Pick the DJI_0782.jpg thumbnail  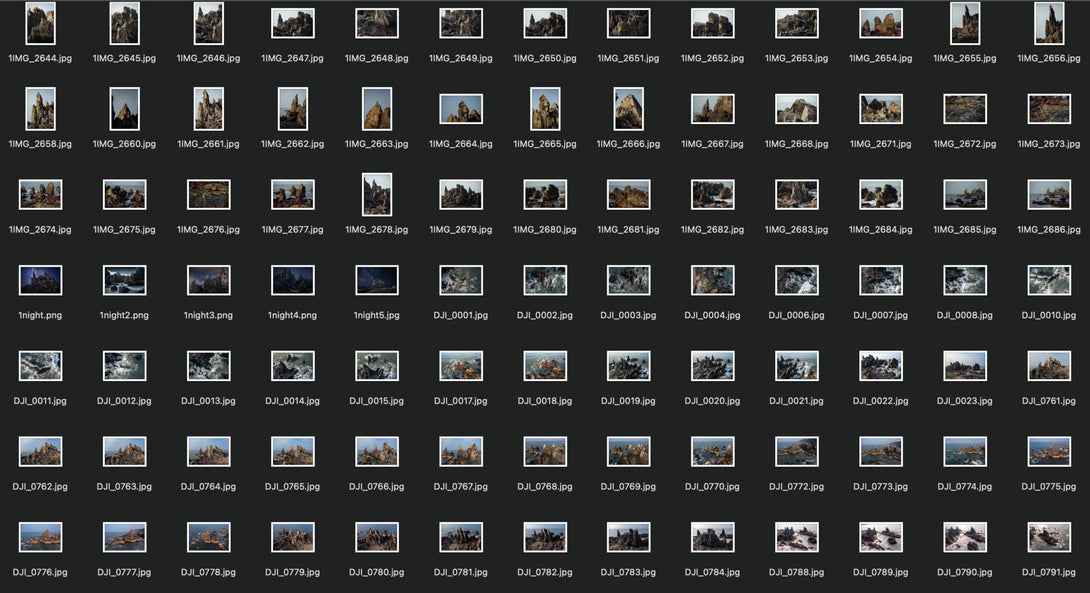coord(545,537)
